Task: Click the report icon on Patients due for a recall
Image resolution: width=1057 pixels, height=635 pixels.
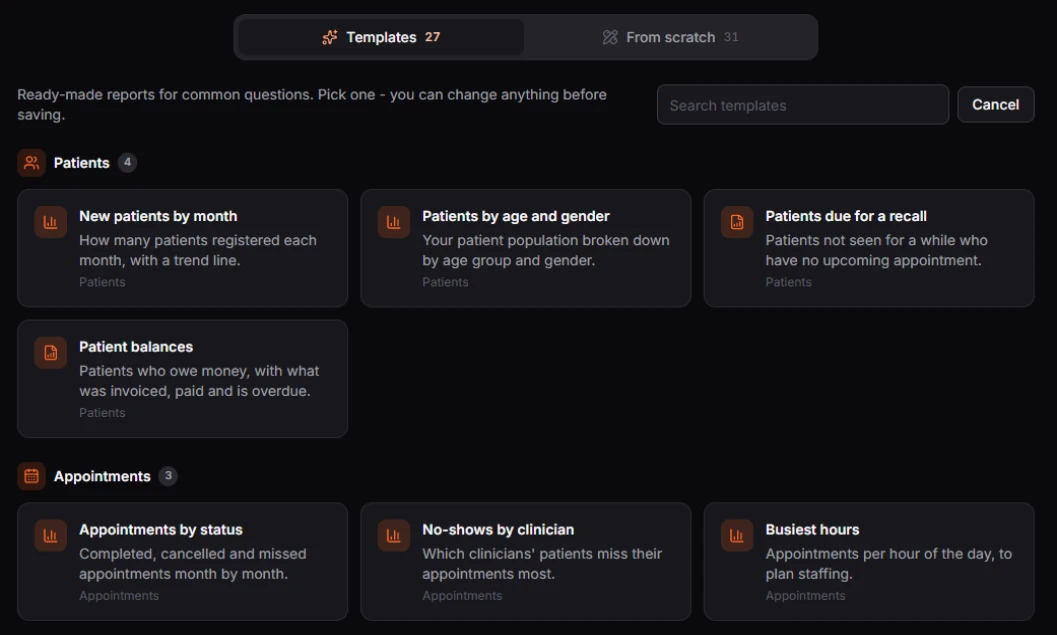Action: click(x=737, y=222)
